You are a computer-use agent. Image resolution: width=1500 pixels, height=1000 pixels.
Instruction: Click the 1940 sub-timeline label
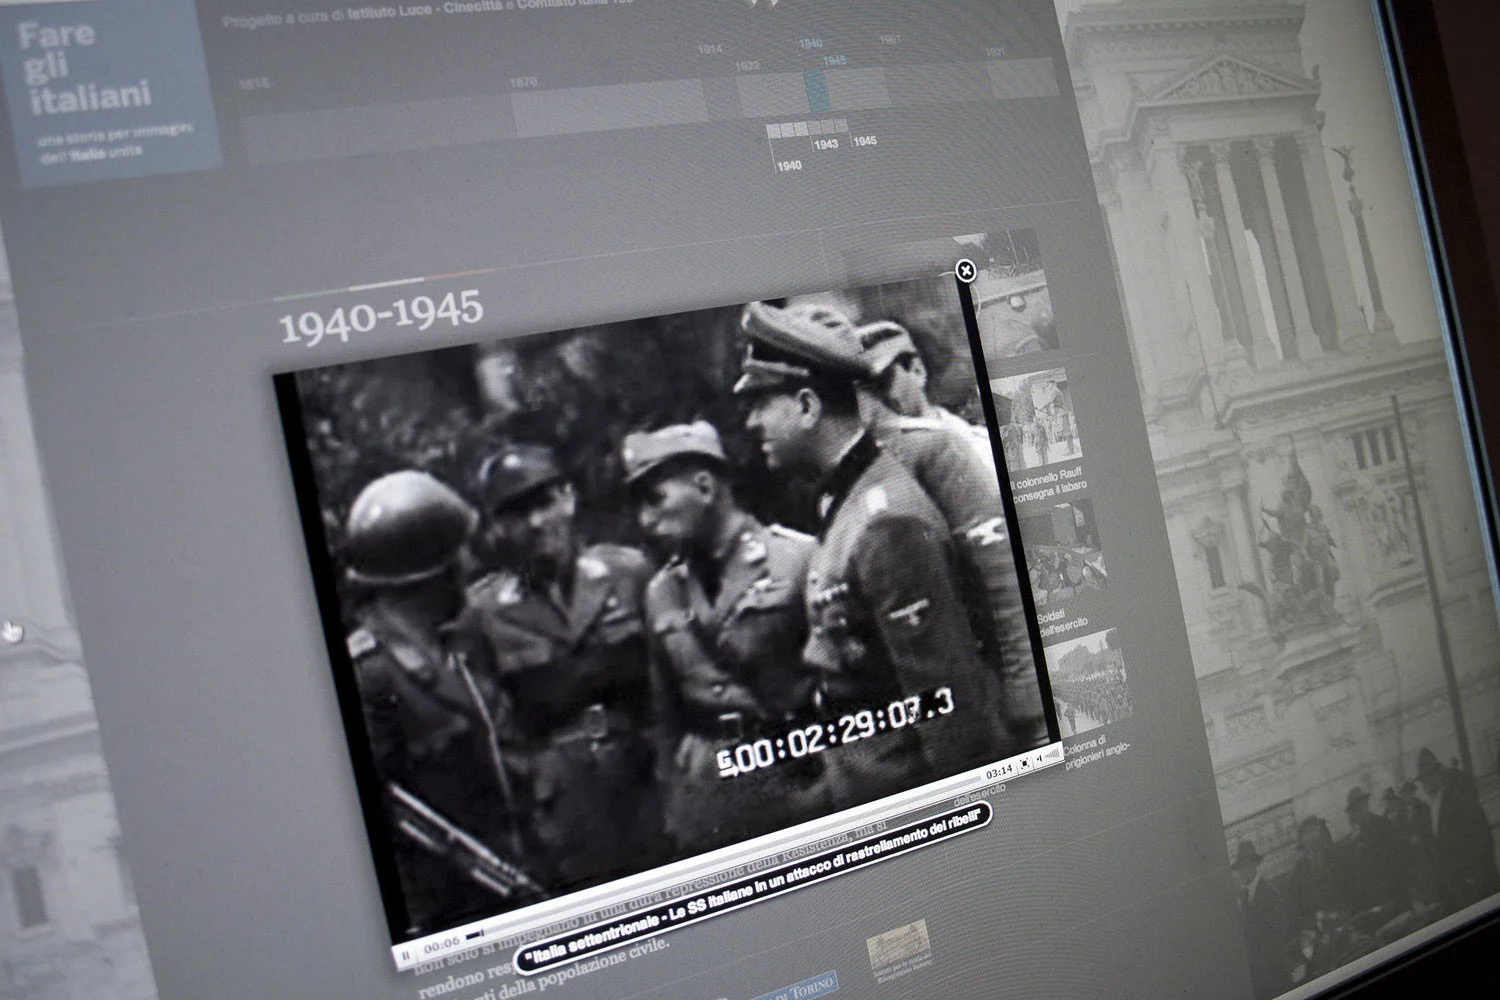(789, 165)
